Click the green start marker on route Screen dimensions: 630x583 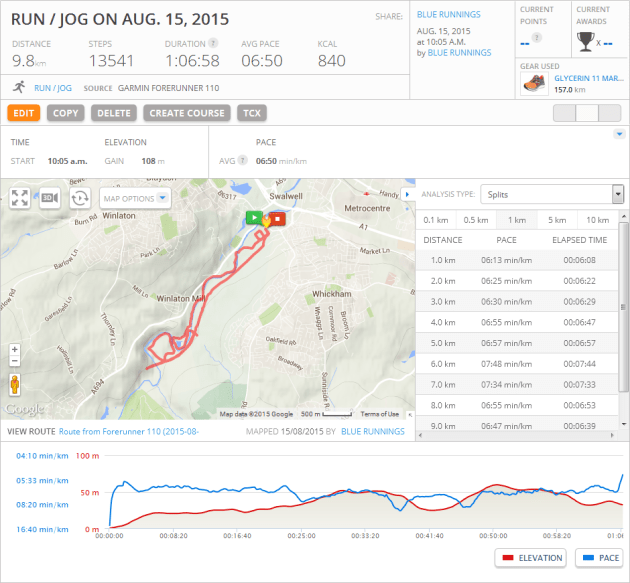click(254, 216)
